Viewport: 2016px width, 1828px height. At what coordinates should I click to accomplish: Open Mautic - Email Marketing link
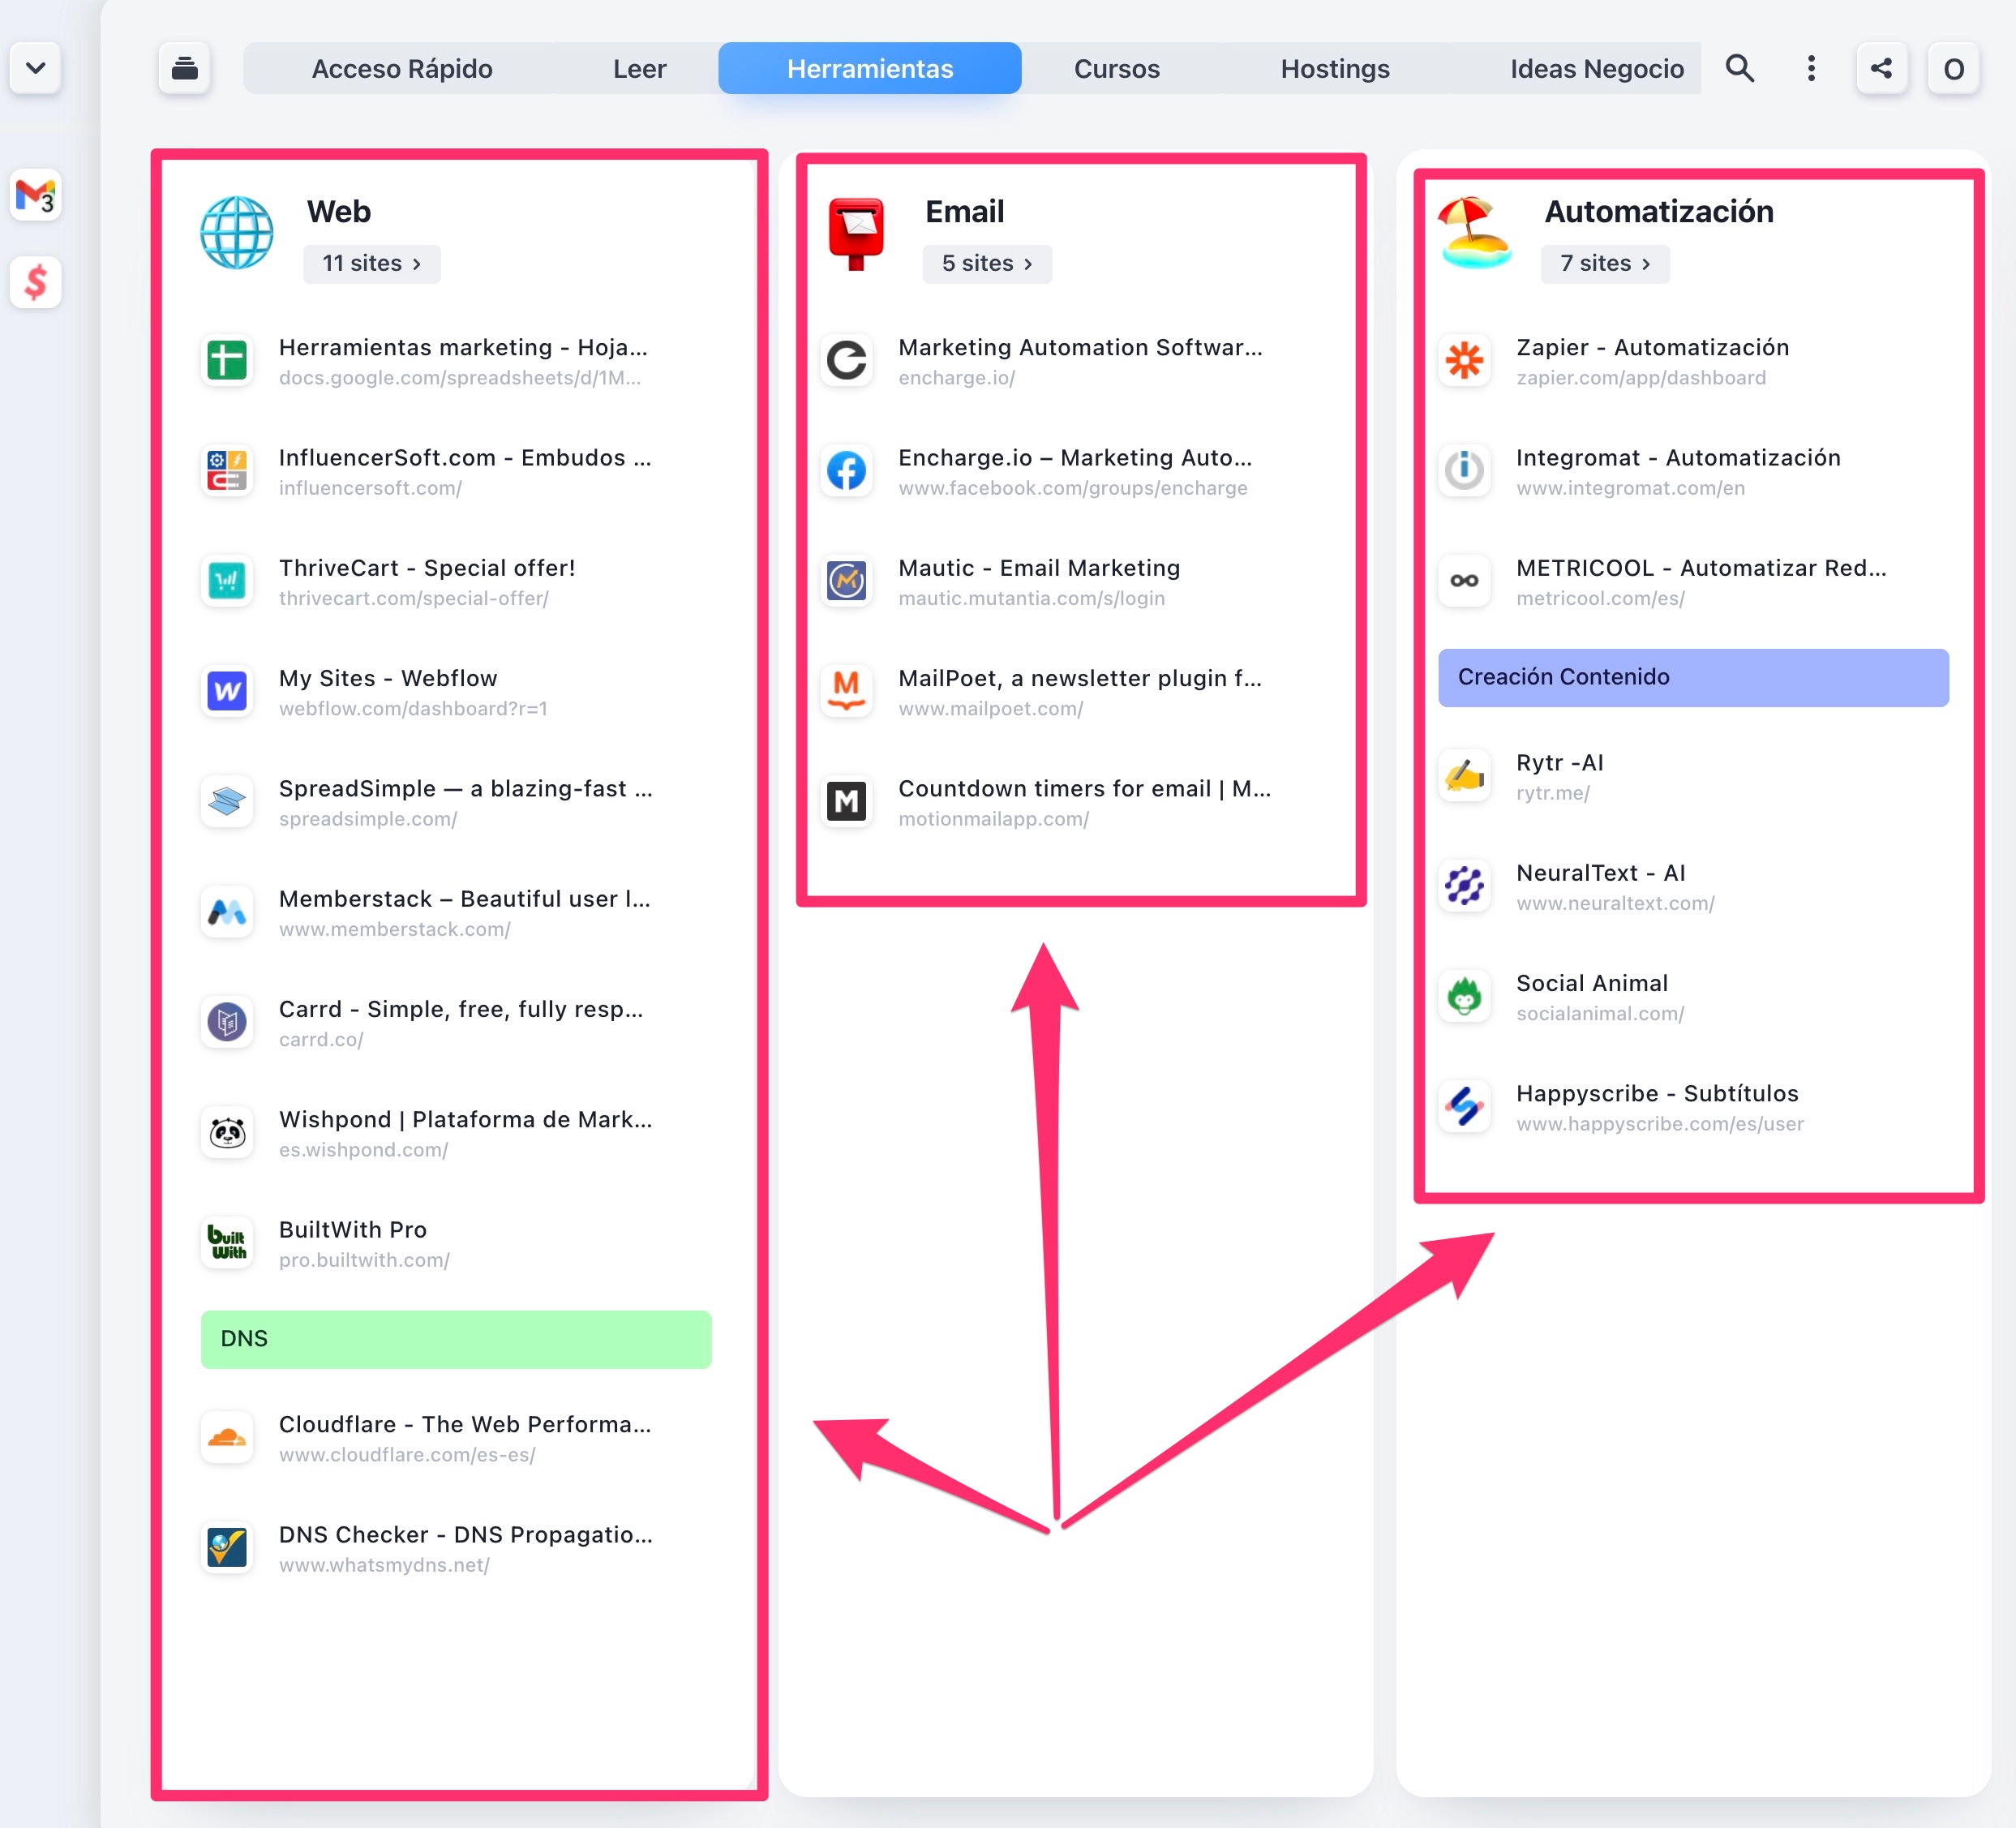(x=1039, y=568)
